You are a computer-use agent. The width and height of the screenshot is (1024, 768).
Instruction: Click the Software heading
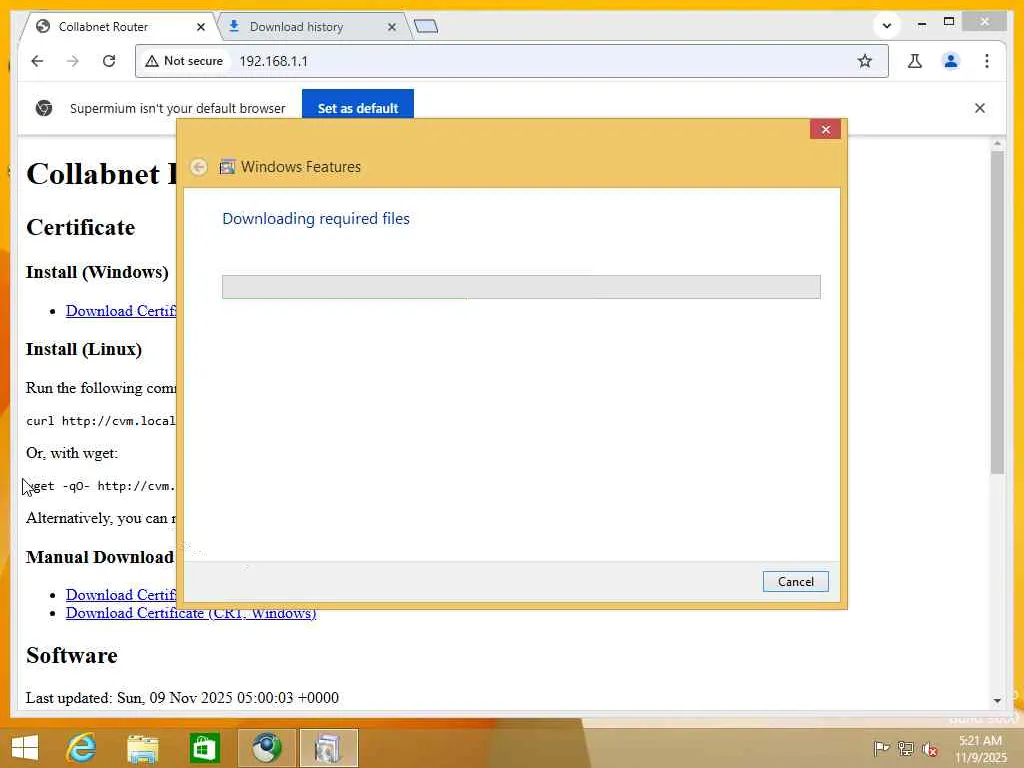pyautogui.click(x=72, y=655)
